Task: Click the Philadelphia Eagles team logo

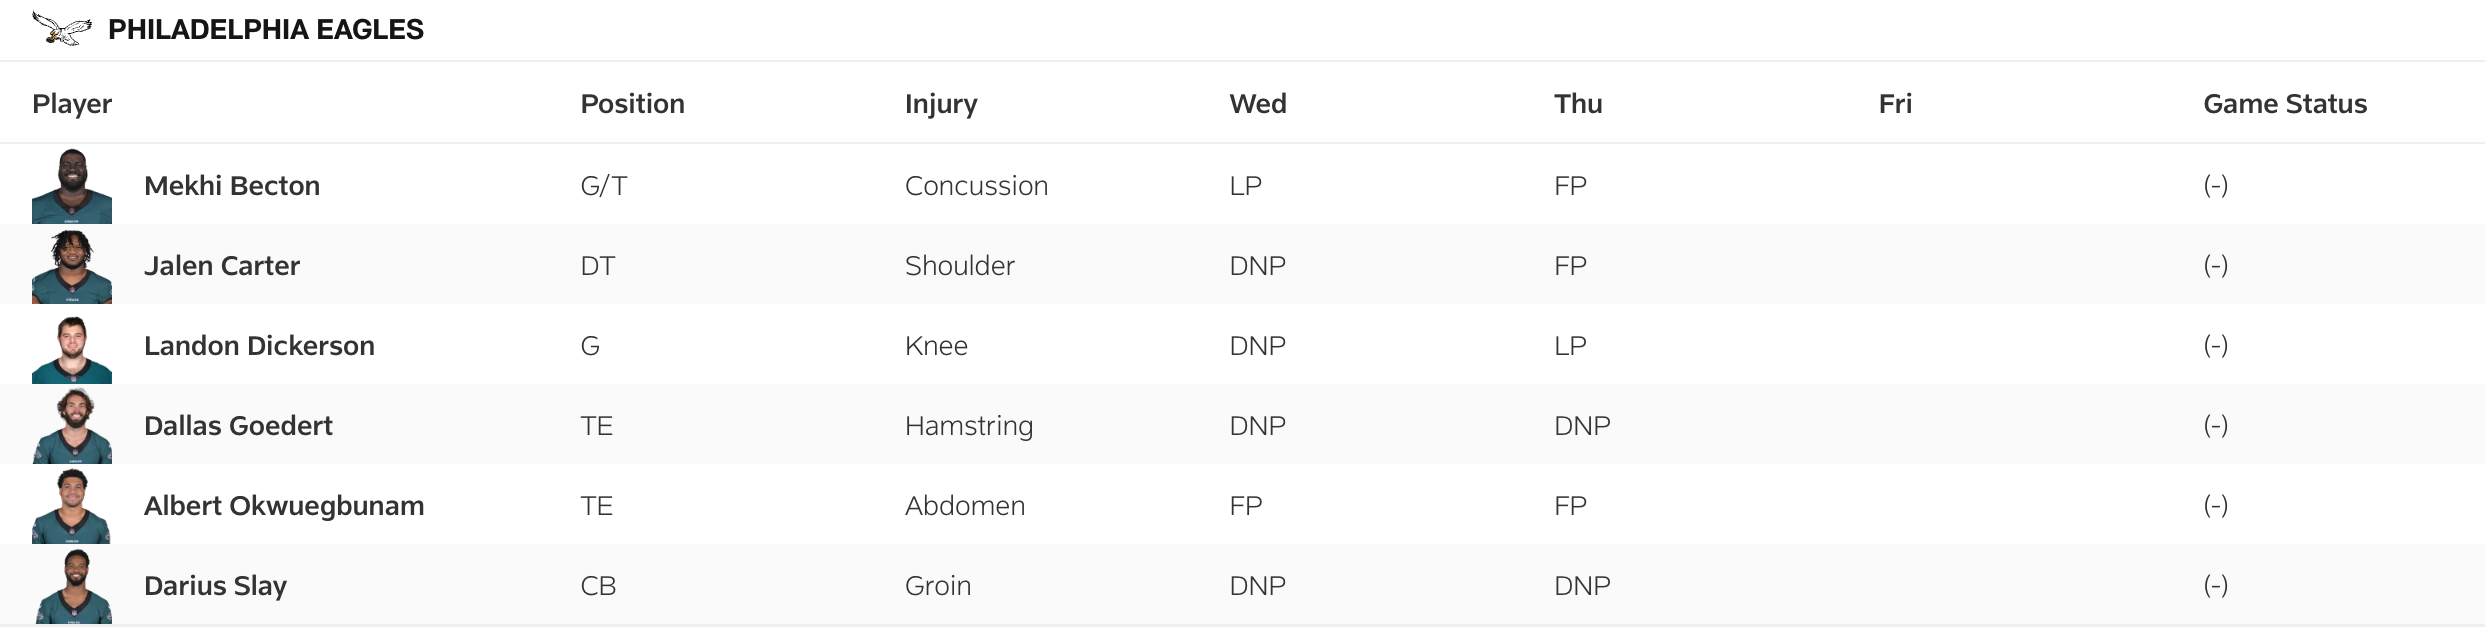Action: pos(61,28)
